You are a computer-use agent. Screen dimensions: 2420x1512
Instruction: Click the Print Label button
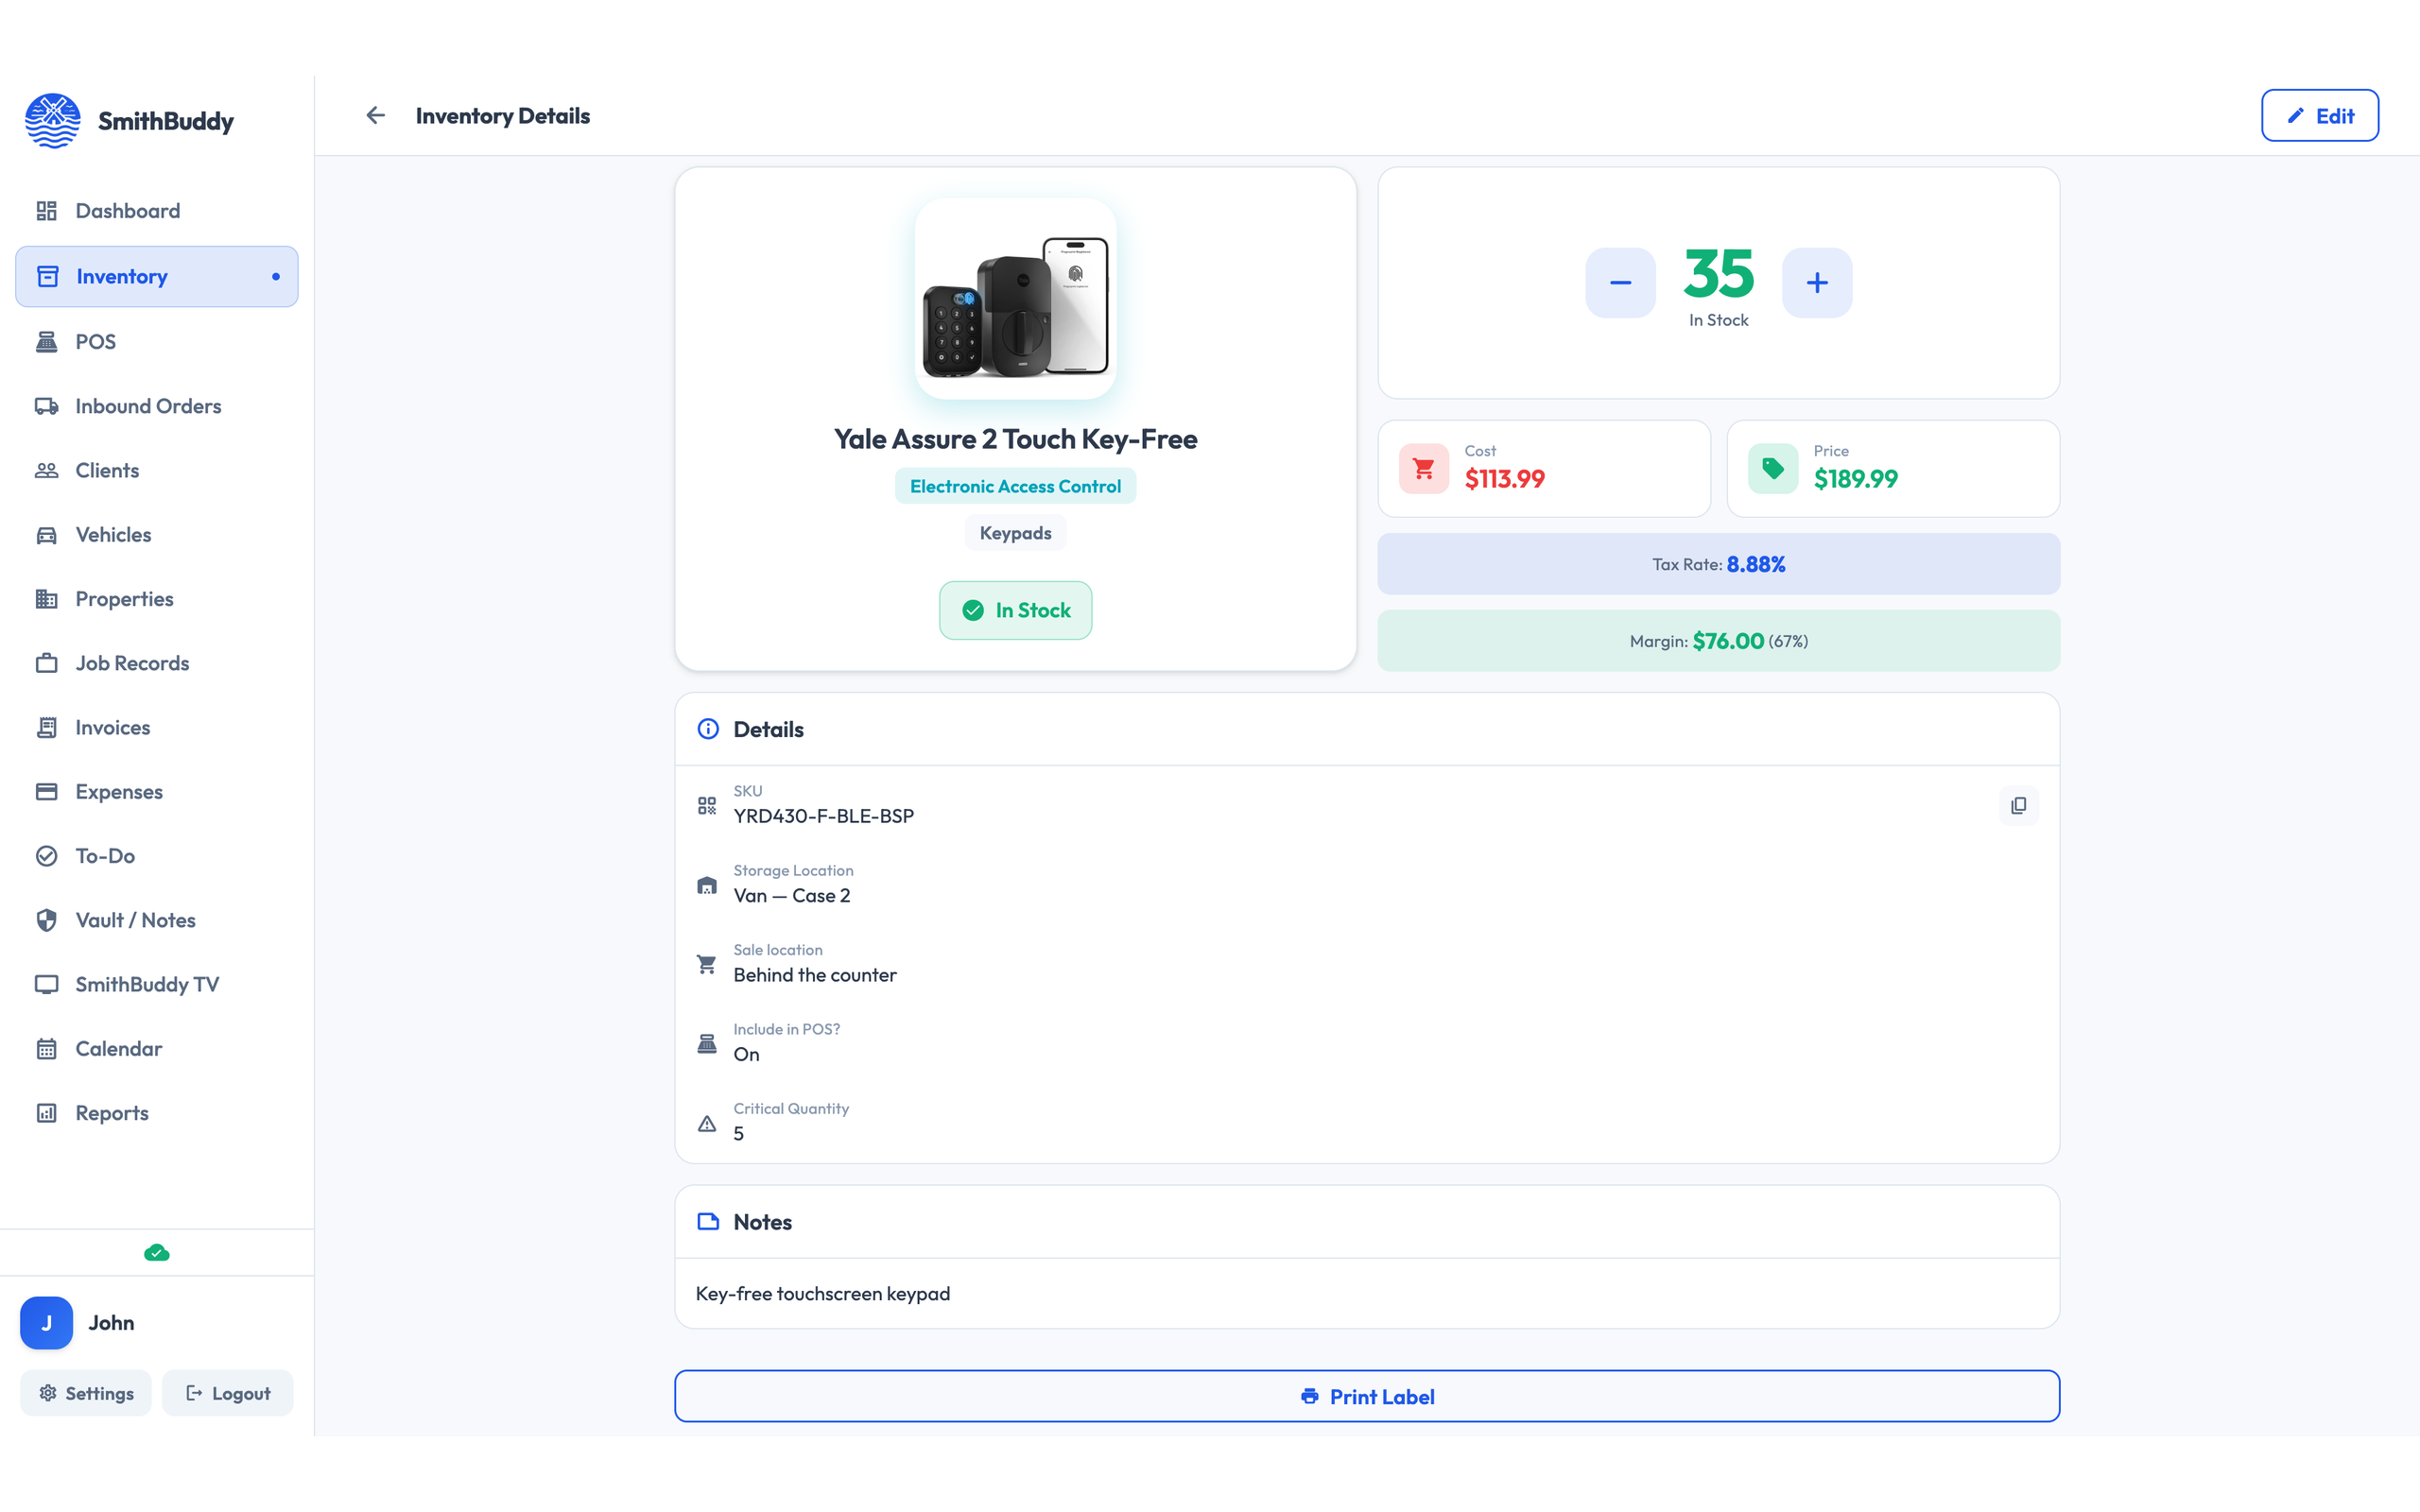click(x=1367, y=1396)
